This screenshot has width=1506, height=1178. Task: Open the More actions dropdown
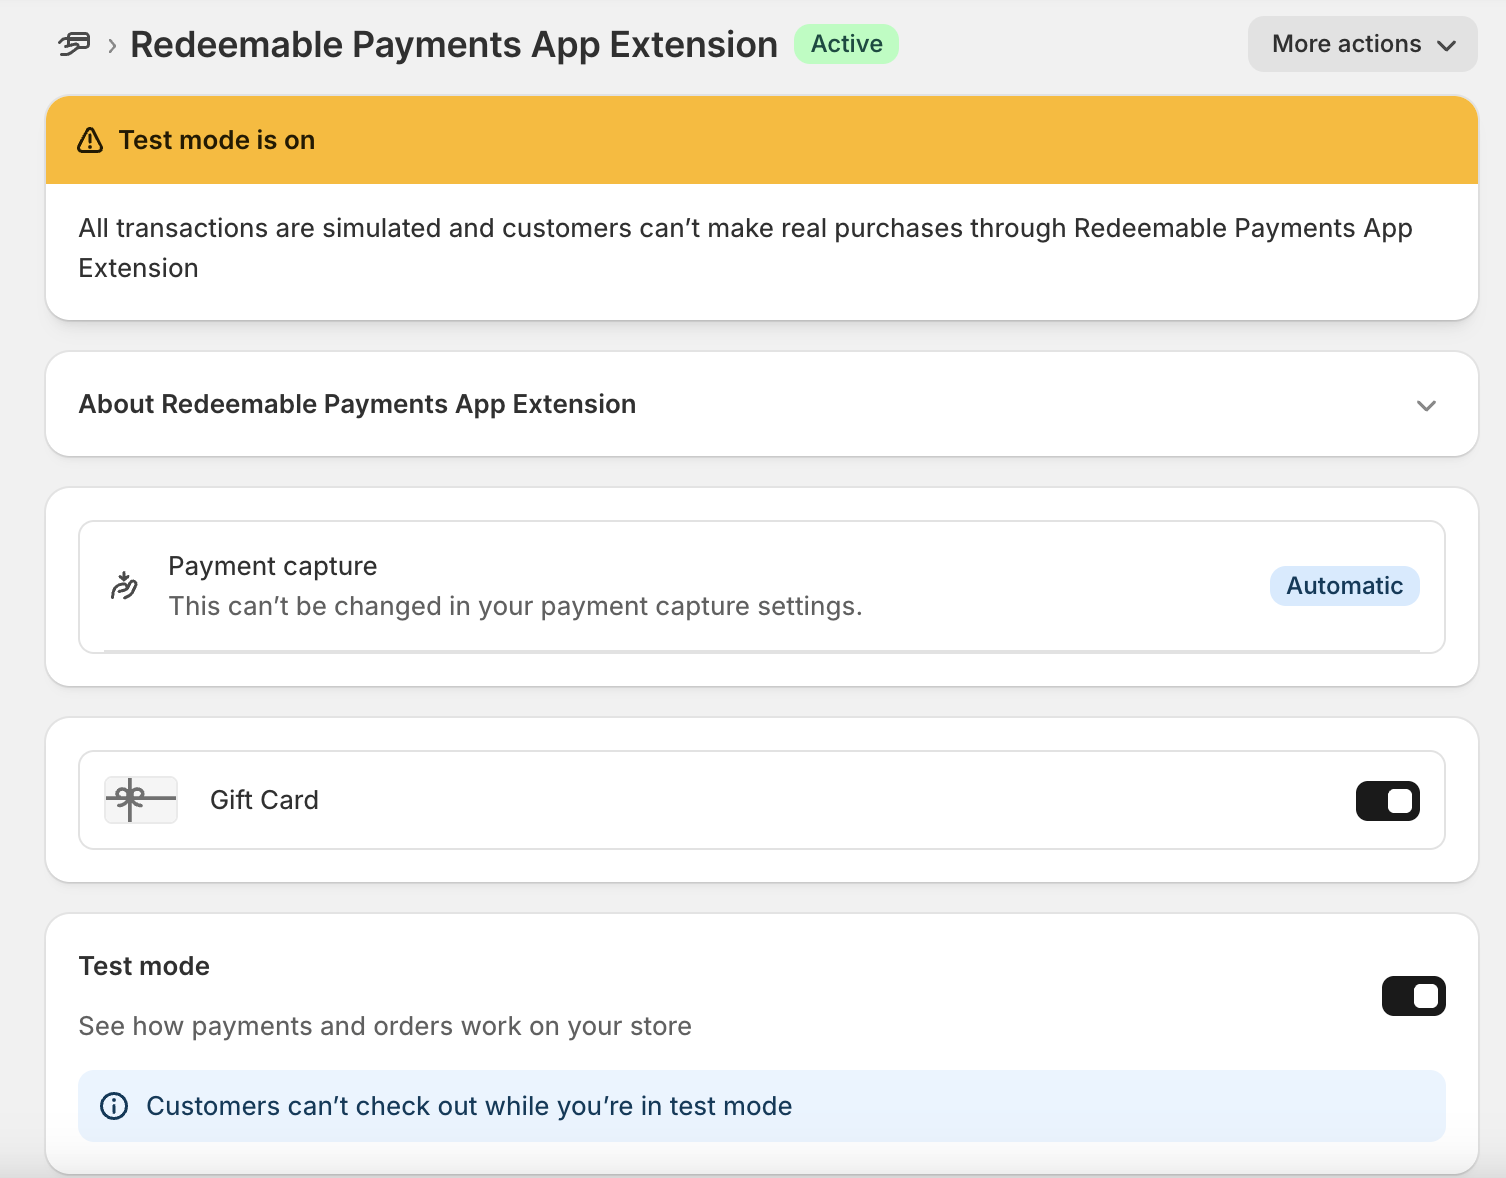click(1362, 44)
